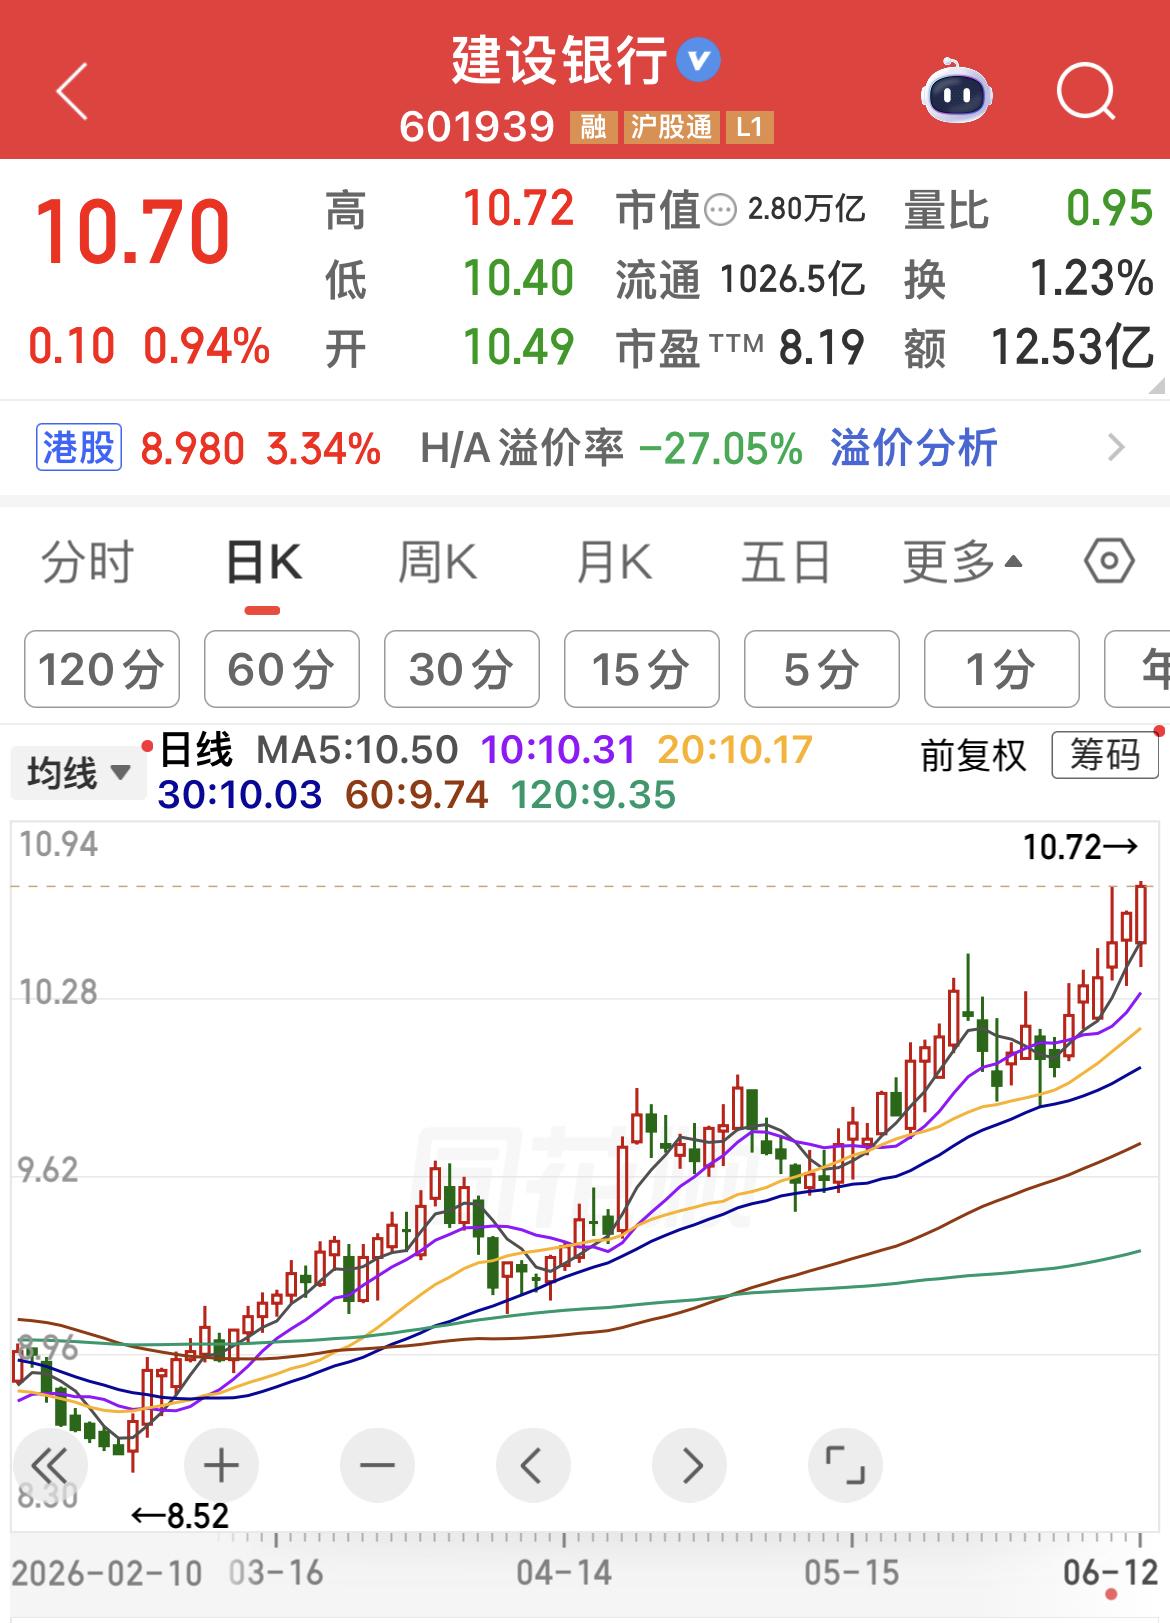Tap HK share price 8.980

click(x=192, y=448)
